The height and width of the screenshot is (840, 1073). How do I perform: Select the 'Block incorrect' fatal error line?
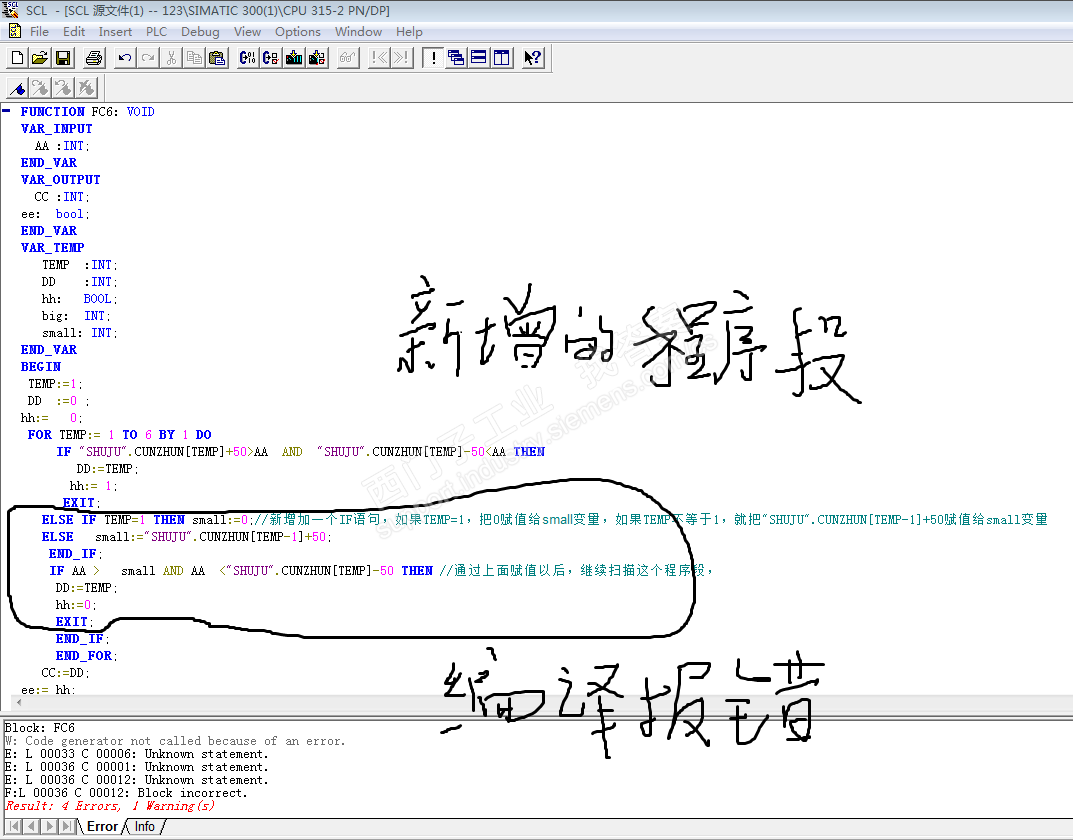pyautogui.click(x=125, y=793)
